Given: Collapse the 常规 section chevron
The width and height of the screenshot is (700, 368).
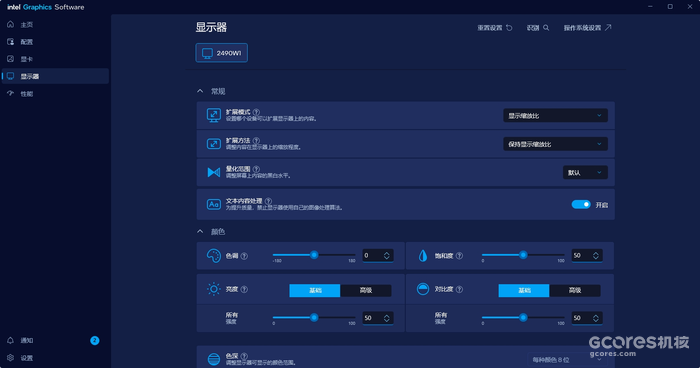Looking at the screenshot, I should pos(200,91).
